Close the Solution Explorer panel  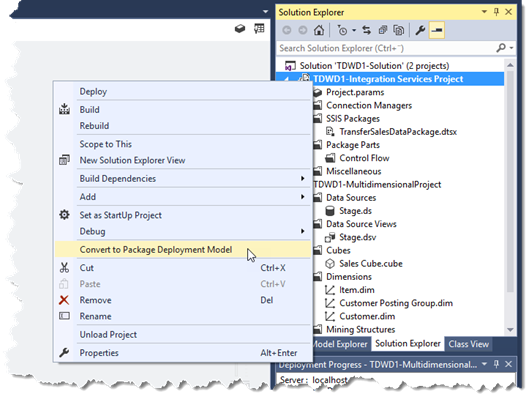pos(508,12)
